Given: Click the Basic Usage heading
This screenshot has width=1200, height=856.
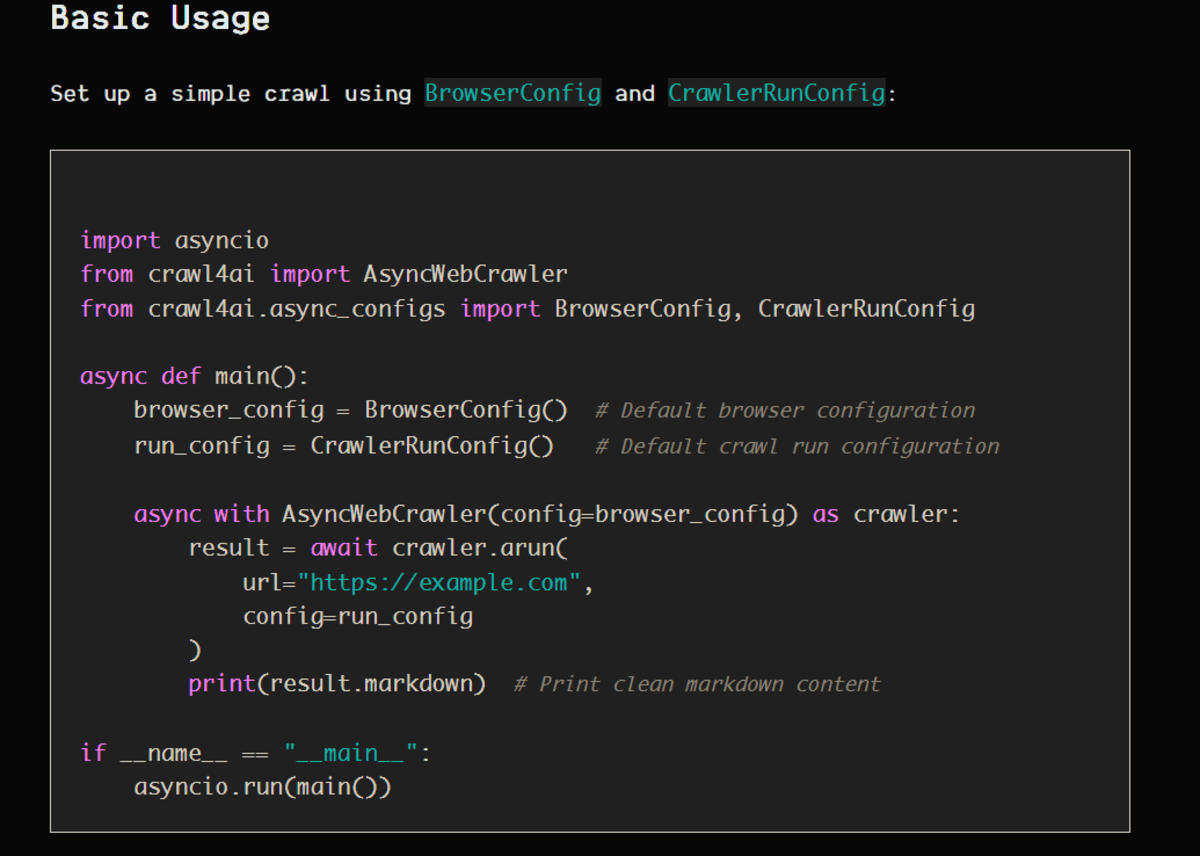Looking at the screenshot, I should pyautogui.click(x=160, y=18).
